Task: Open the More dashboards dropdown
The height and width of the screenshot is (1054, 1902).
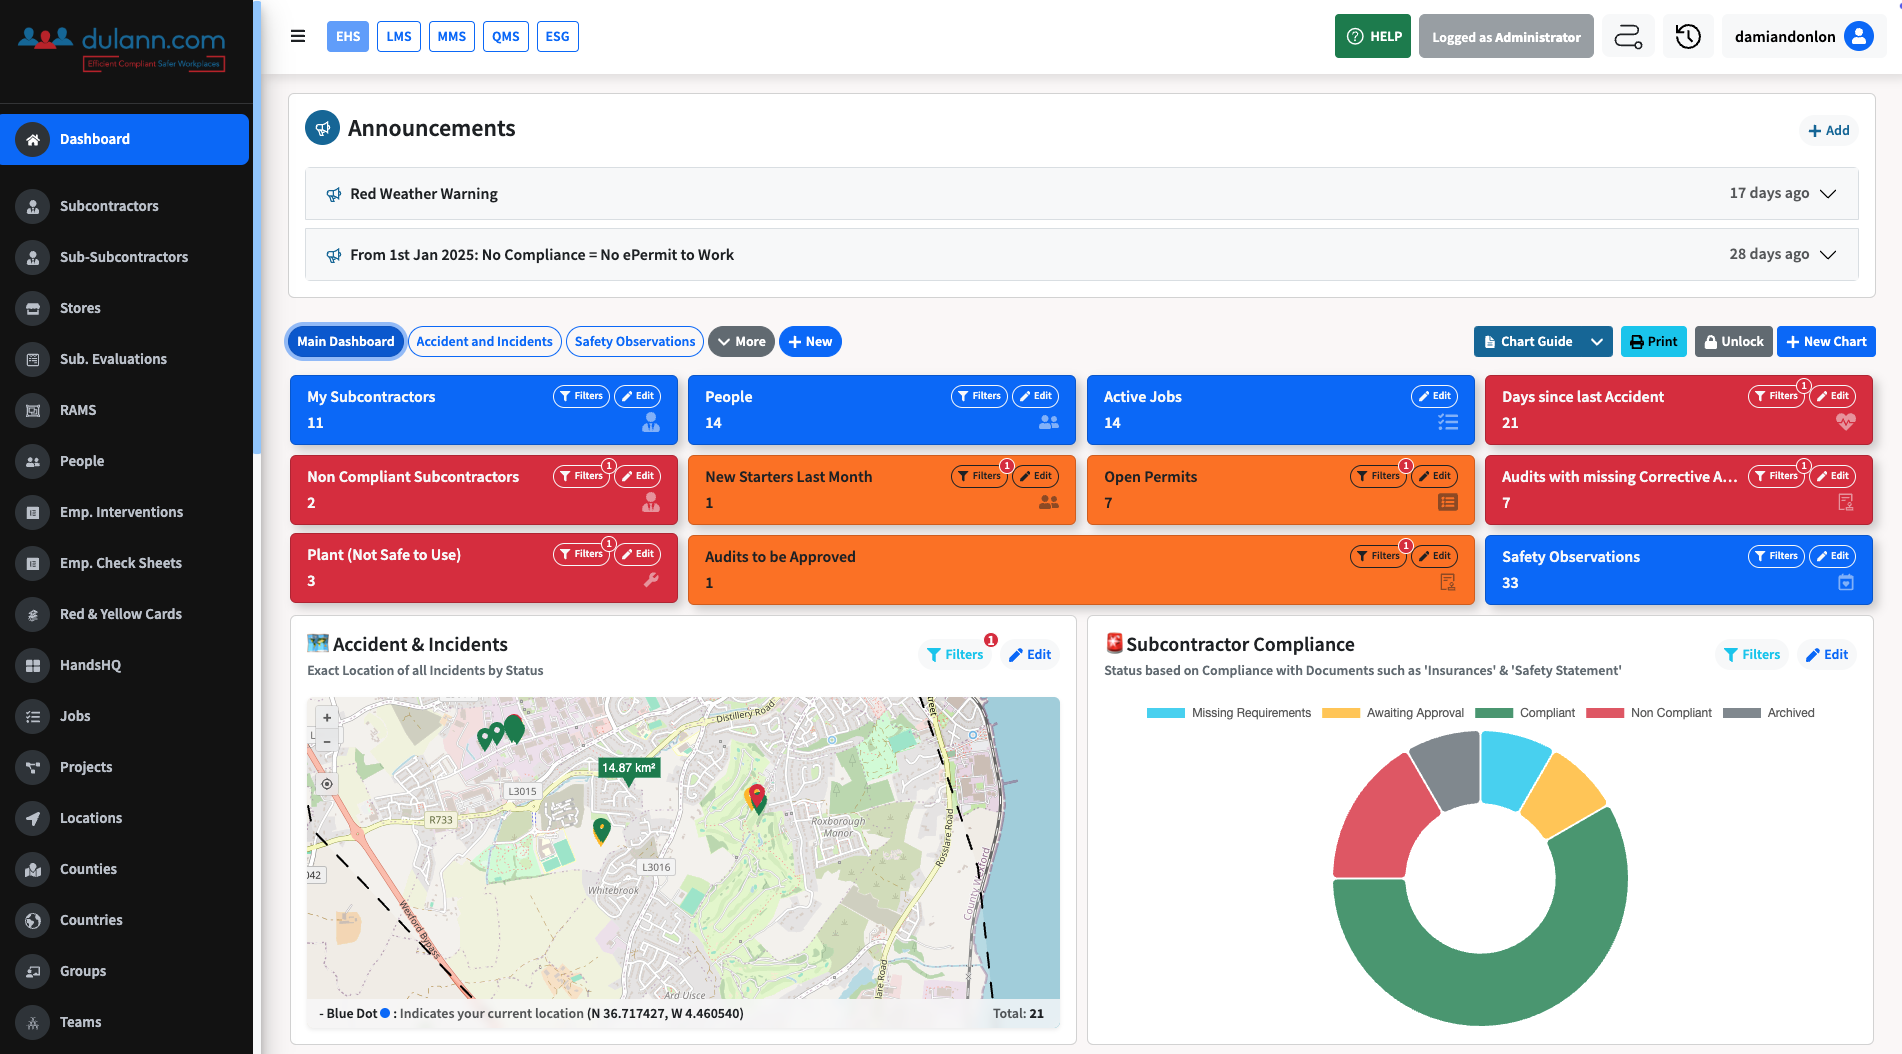Action: point(741,341)
